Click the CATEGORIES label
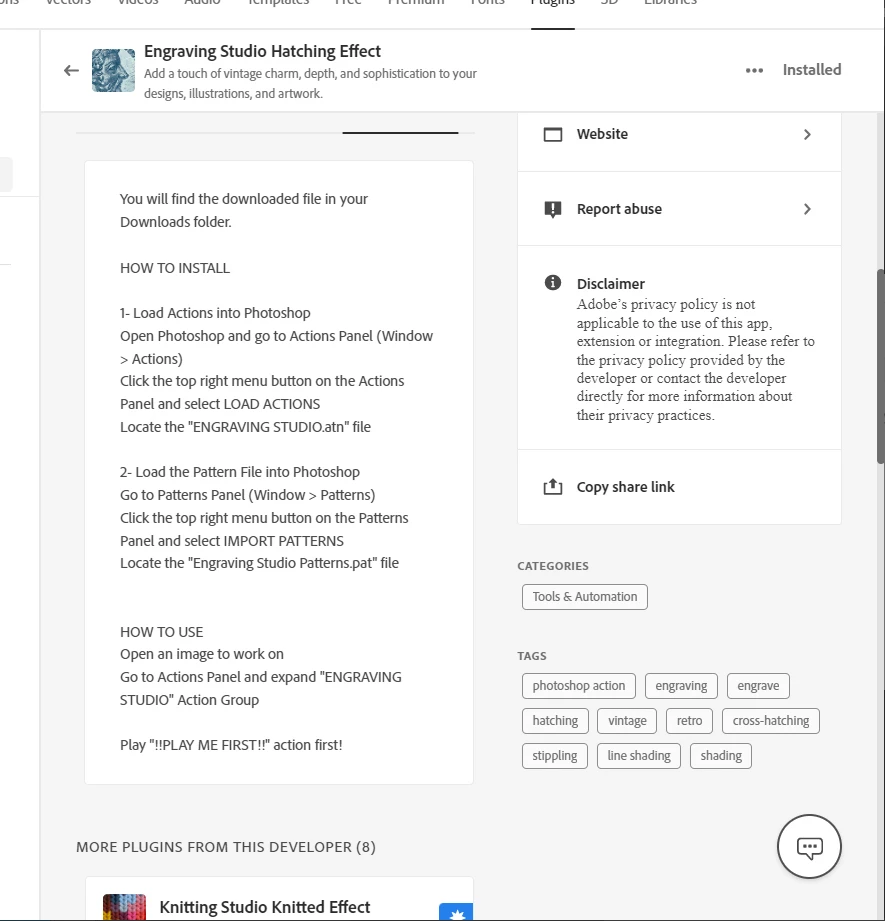The width and height of the screenshot is (885, 921). click(x=553, y=566)
